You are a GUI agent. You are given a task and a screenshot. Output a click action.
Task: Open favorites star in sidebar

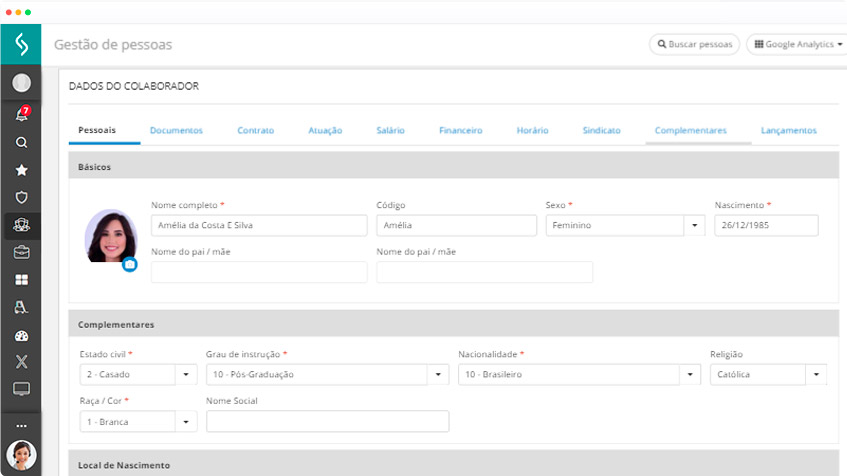21,170
